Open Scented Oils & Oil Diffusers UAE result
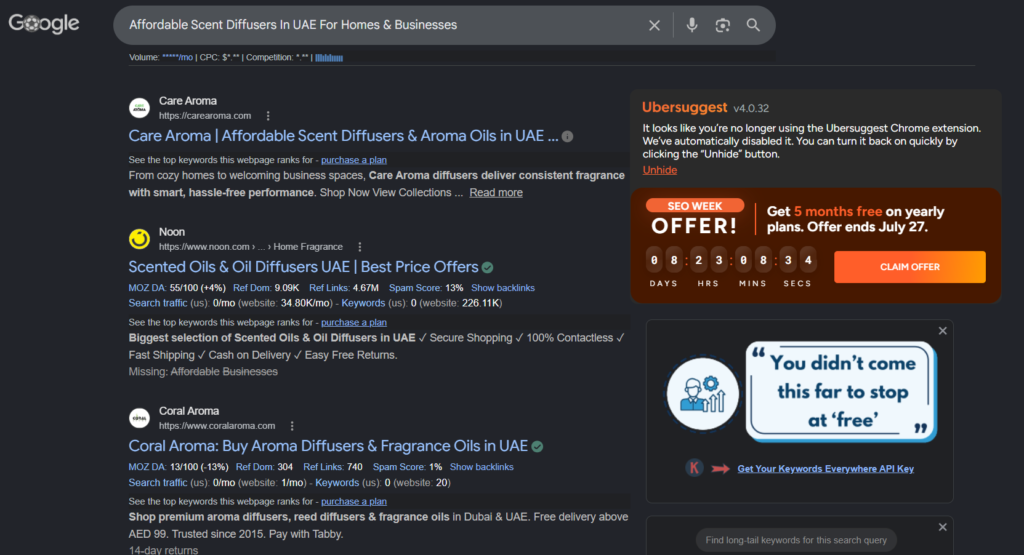The height and width of the screenshot is (555, 1024). (x=303, y=267)
